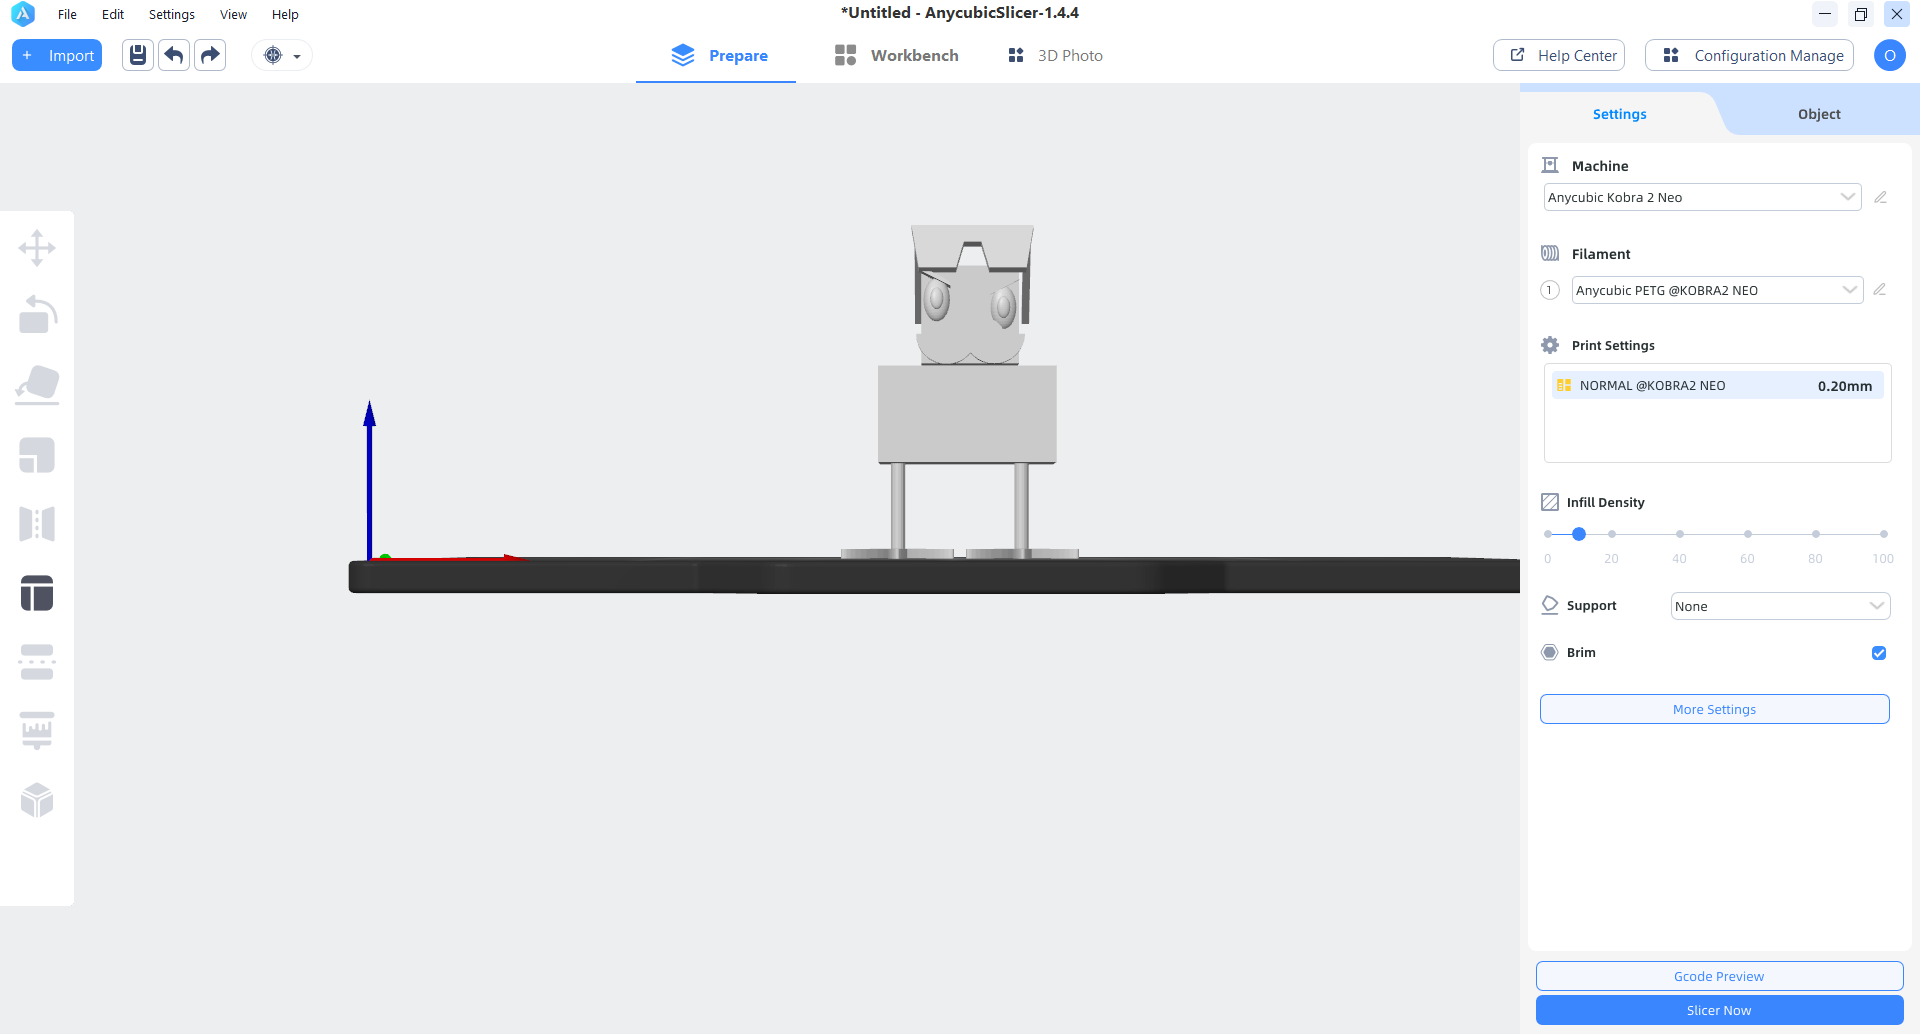The height and width of the screenshot is (1034, 1920).
Task: Click the Slicer Now button
Action: coord(1719,1010)
